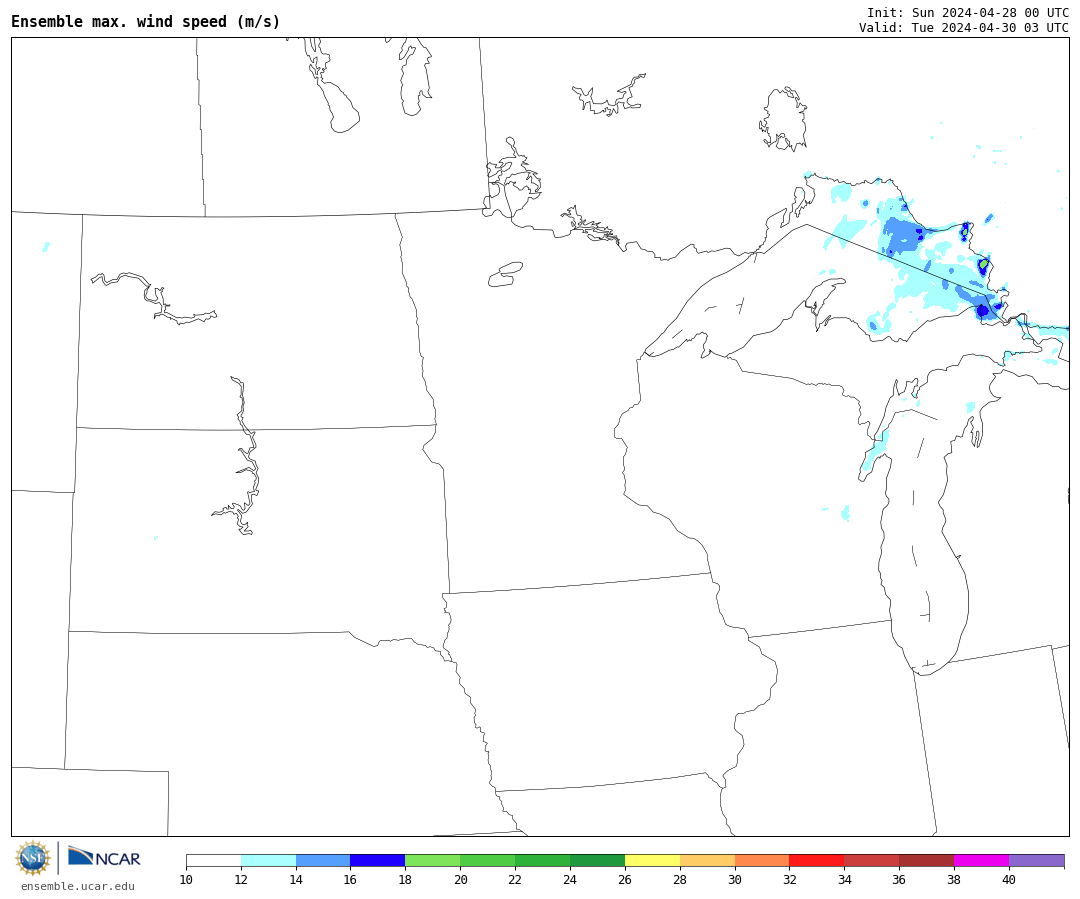Viewport: 1080px width, 899px height.
Task: Select the cyan 12-14 color swatch
Action: 269,860
